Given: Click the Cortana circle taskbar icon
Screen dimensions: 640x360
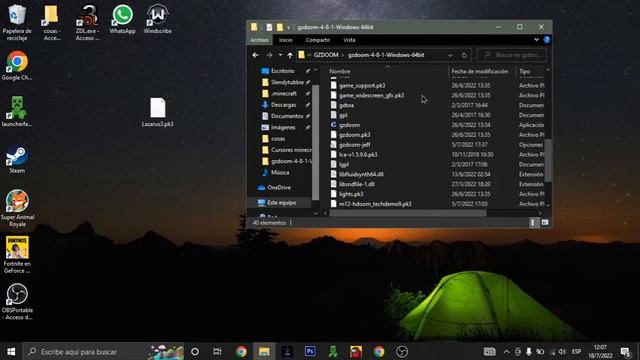Looking at the screenshot, I should pos(195,351).
